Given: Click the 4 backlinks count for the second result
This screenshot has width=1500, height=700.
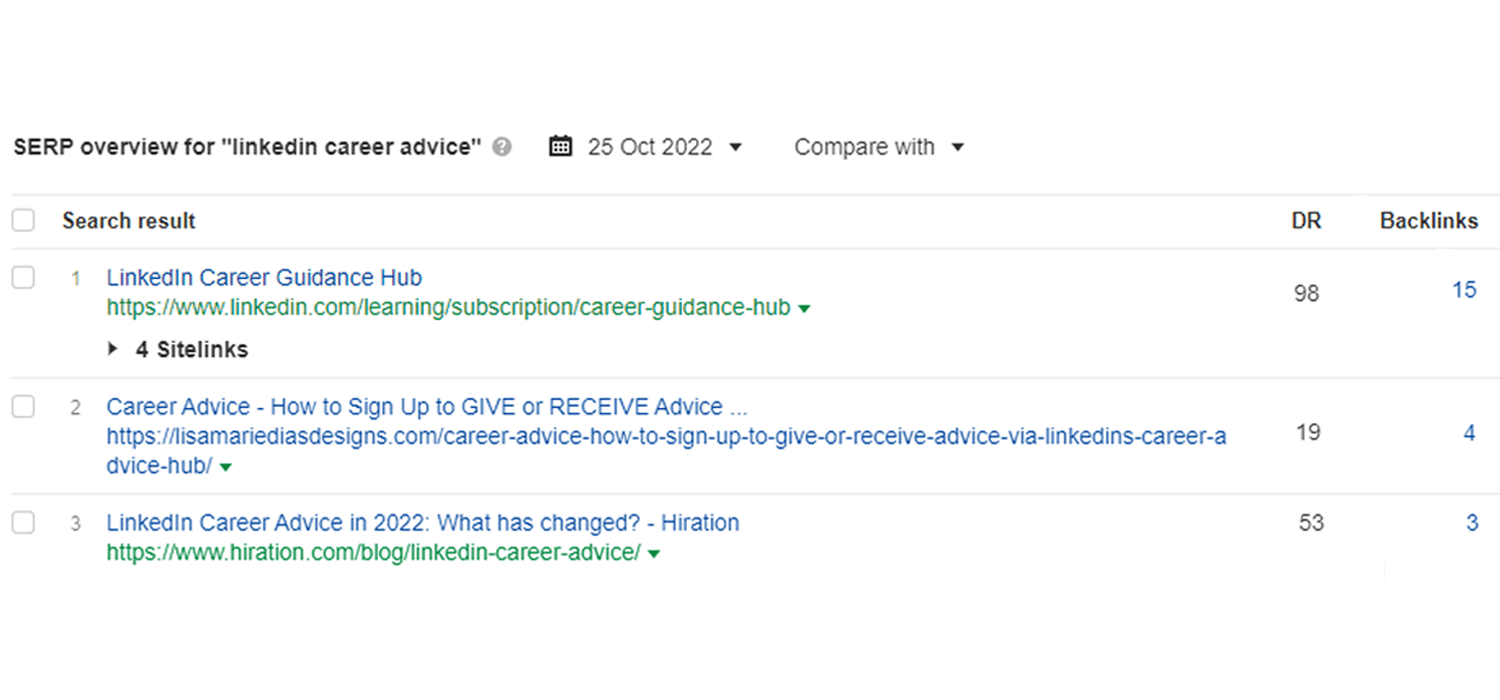Looking at the screenshot, I should [x=1468, y=432].
